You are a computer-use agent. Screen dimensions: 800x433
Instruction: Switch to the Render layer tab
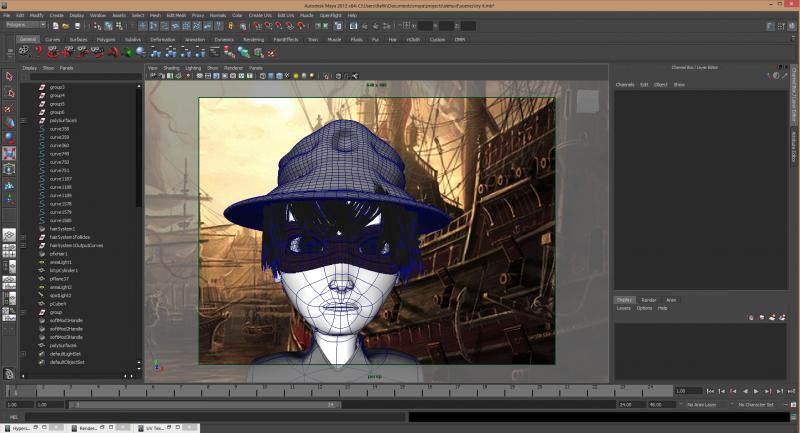[x=649, y=299]
